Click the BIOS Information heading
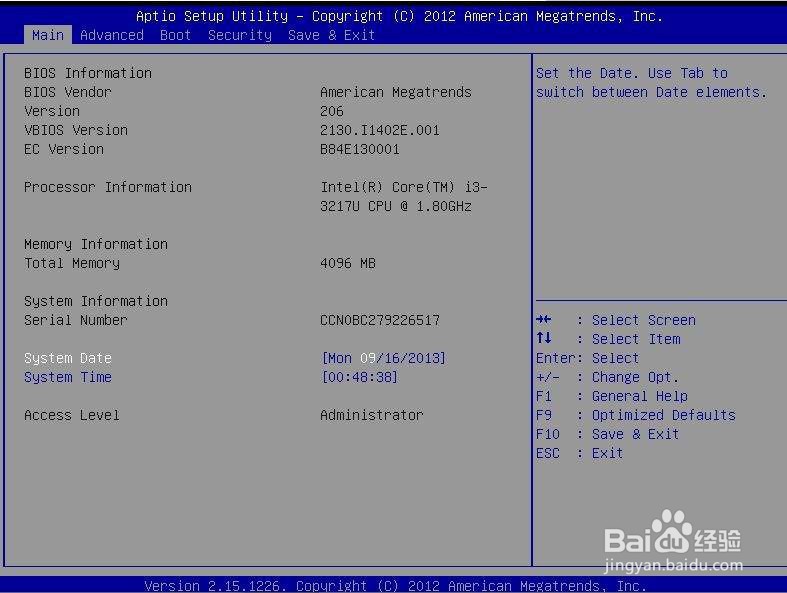The image size is (787, 593). tap(87, 73)
